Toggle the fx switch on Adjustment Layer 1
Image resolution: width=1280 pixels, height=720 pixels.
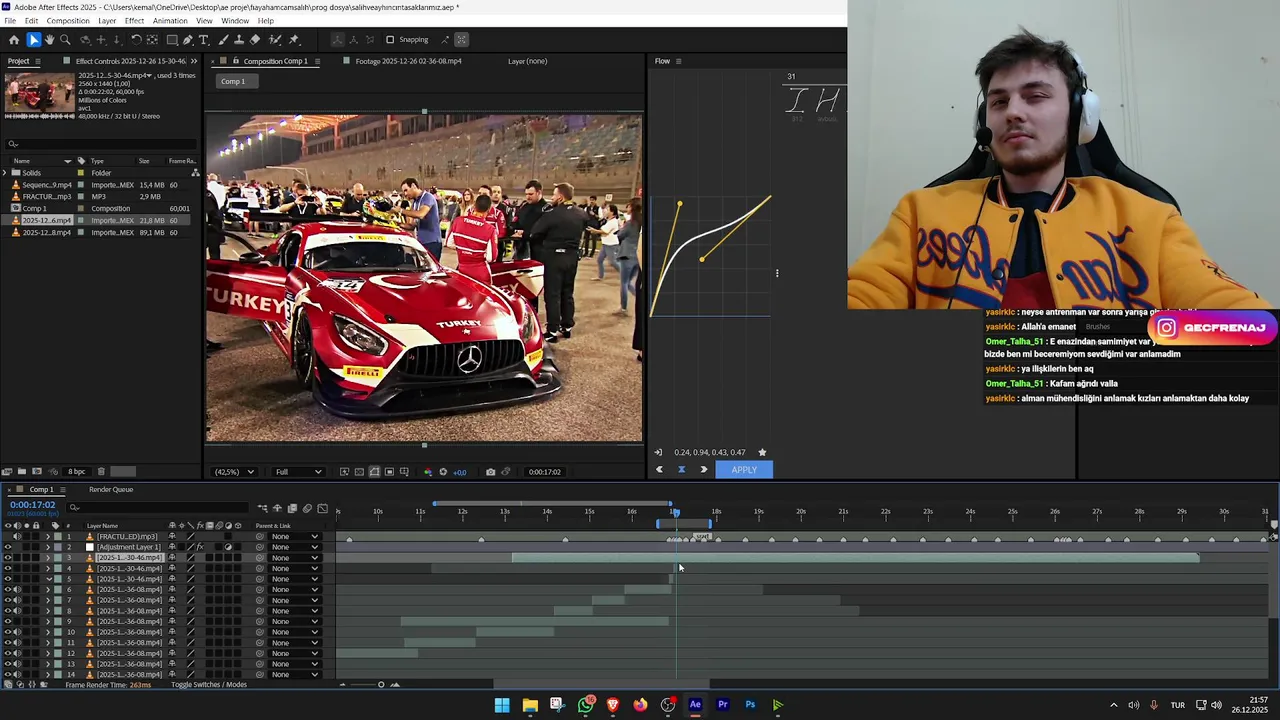tap(200, 547)
